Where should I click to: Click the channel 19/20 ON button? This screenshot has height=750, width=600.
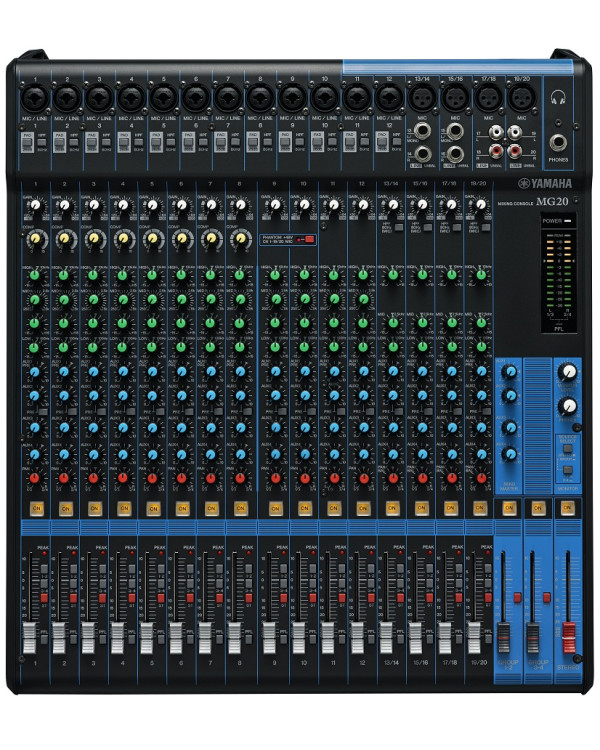coord(479,508)
